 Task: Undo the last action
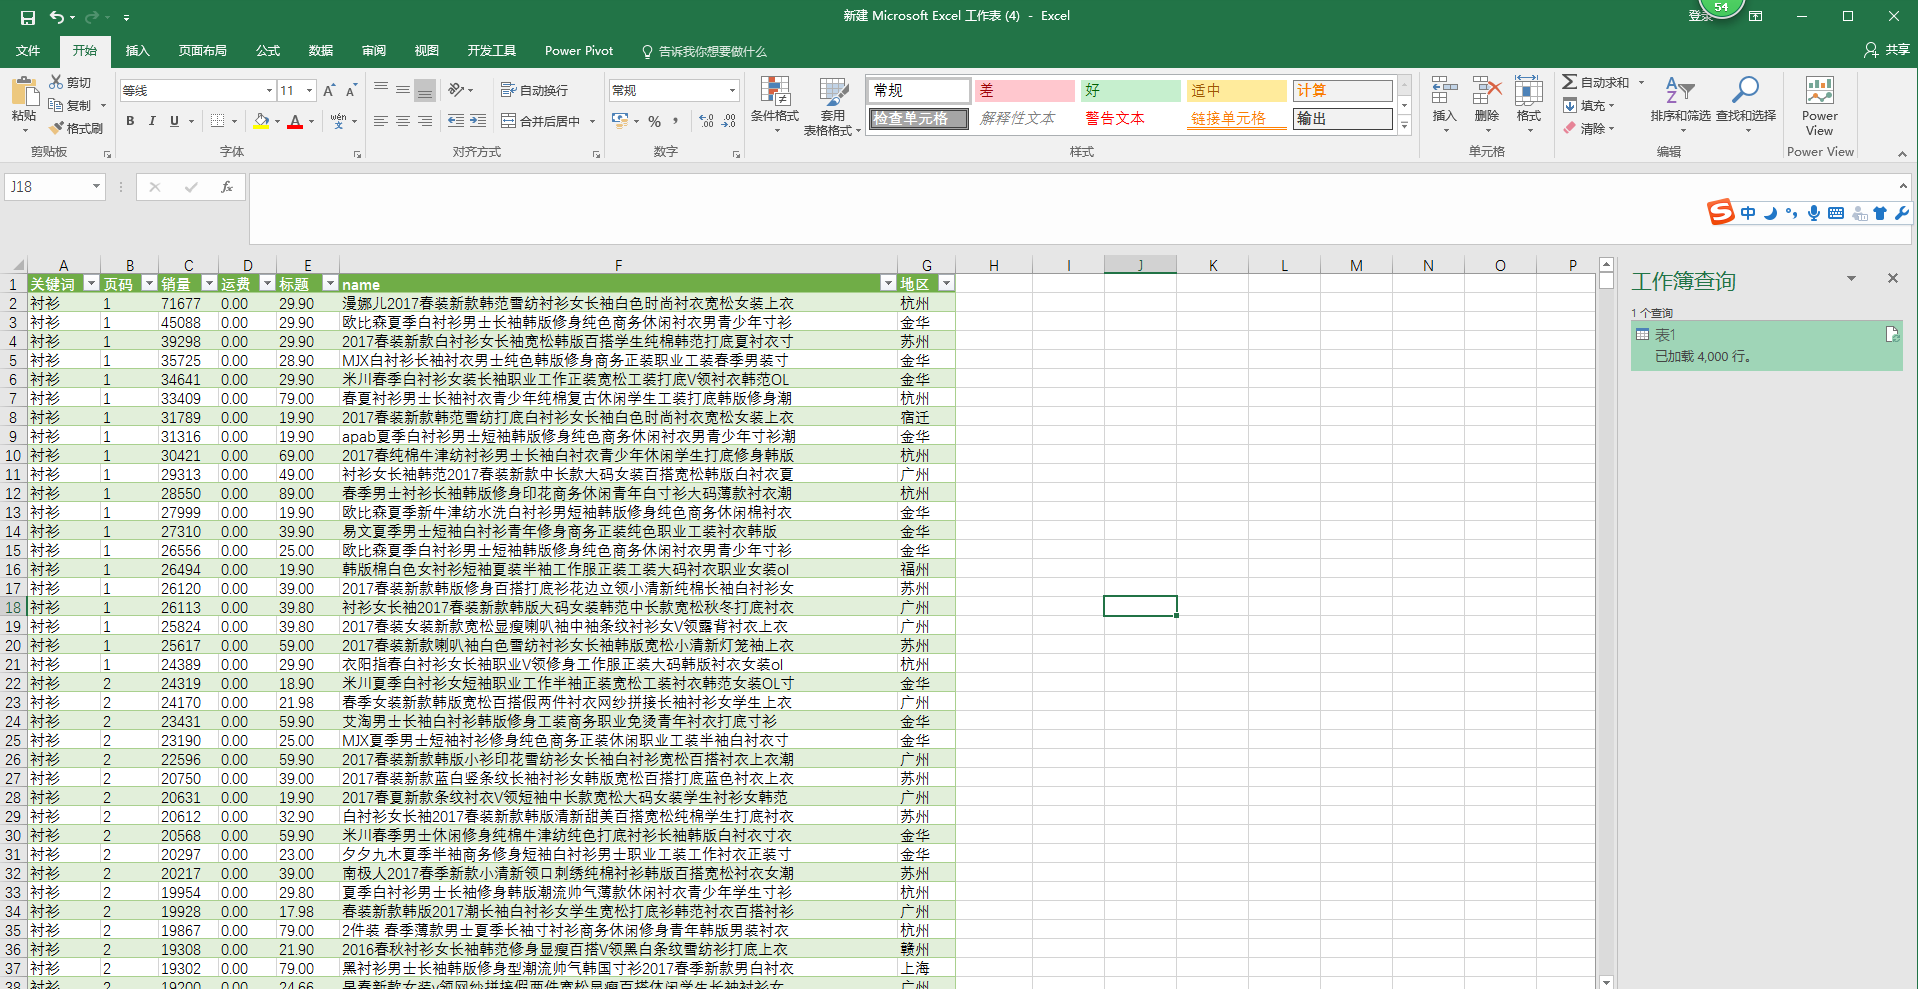[57, 17]
